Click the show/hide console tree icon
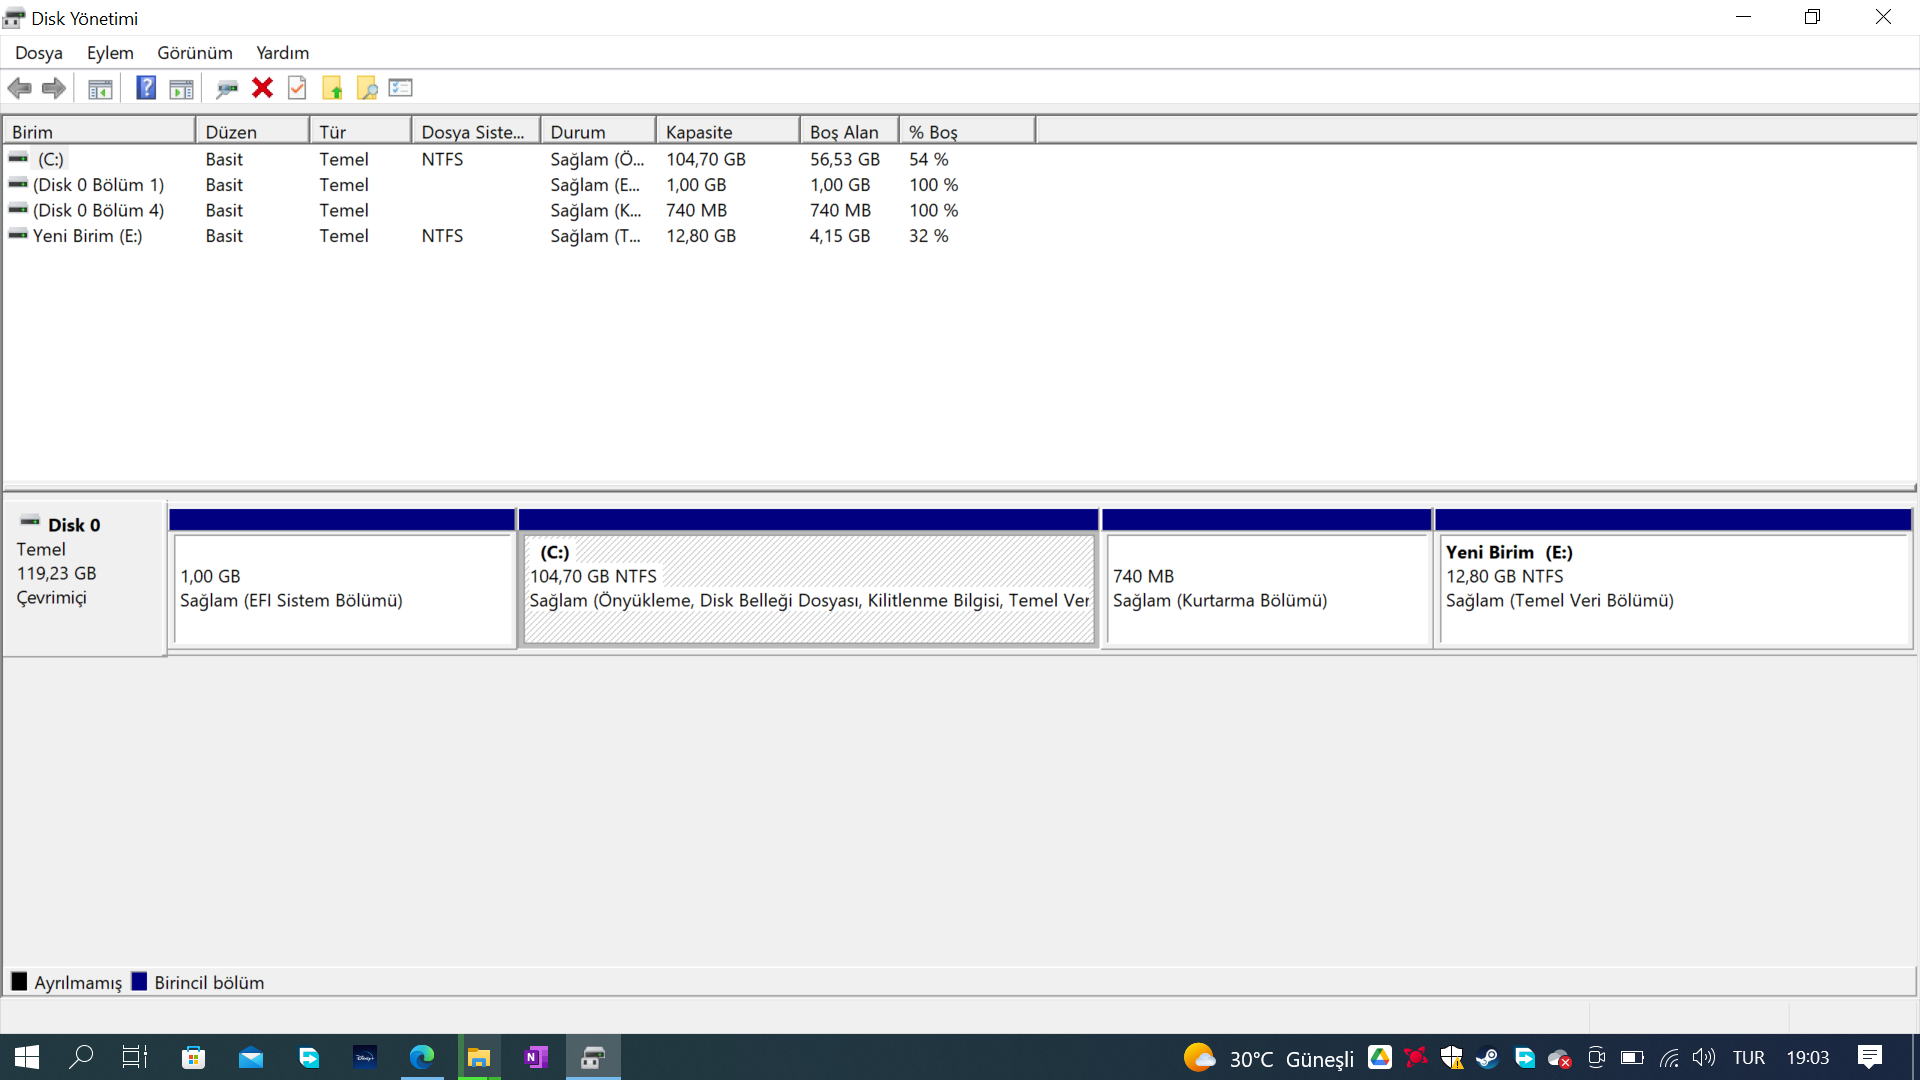This screenshot has height=1080, width=1920. pos(100,88)
